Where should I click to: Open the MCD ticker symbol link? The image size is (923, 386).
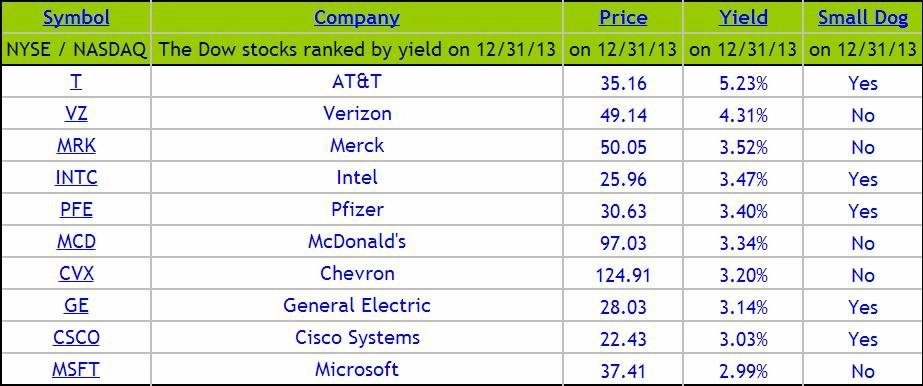point(76,241)
